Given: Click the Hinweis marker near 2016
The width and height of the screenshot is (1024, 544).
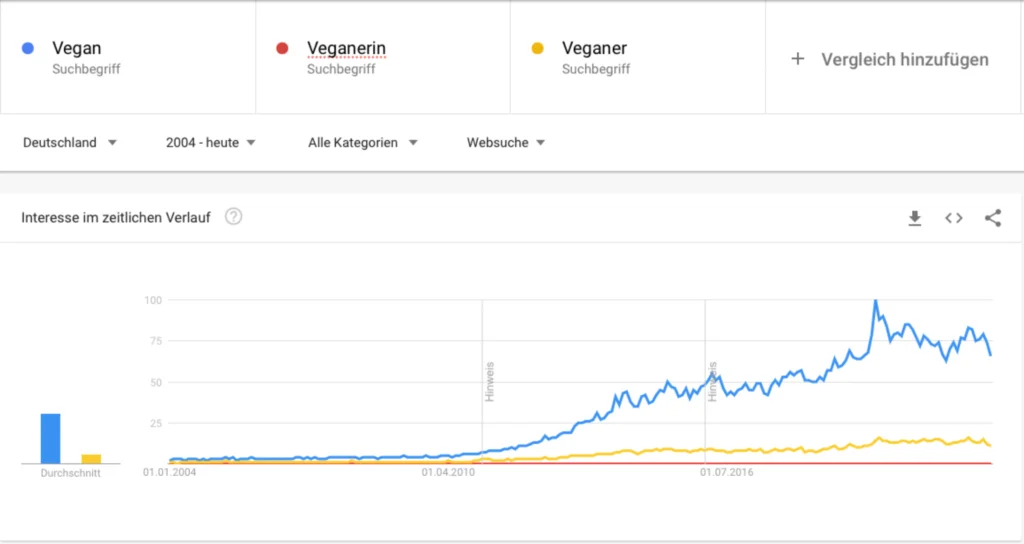Looking at the screenshot, I should [712, 381].
